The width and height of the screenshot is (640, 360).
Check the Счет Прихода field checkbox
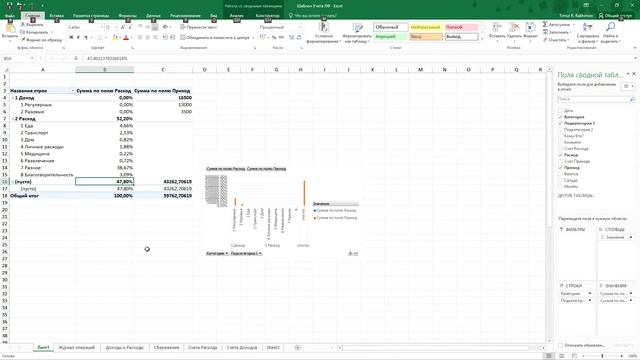(560, 161)
